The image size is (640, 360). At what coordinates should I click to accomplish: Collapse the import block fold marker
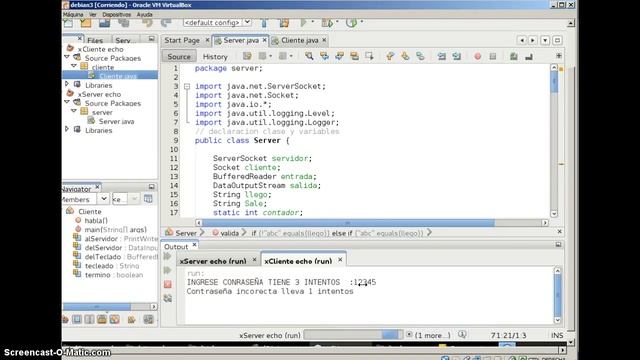point(187,87)
